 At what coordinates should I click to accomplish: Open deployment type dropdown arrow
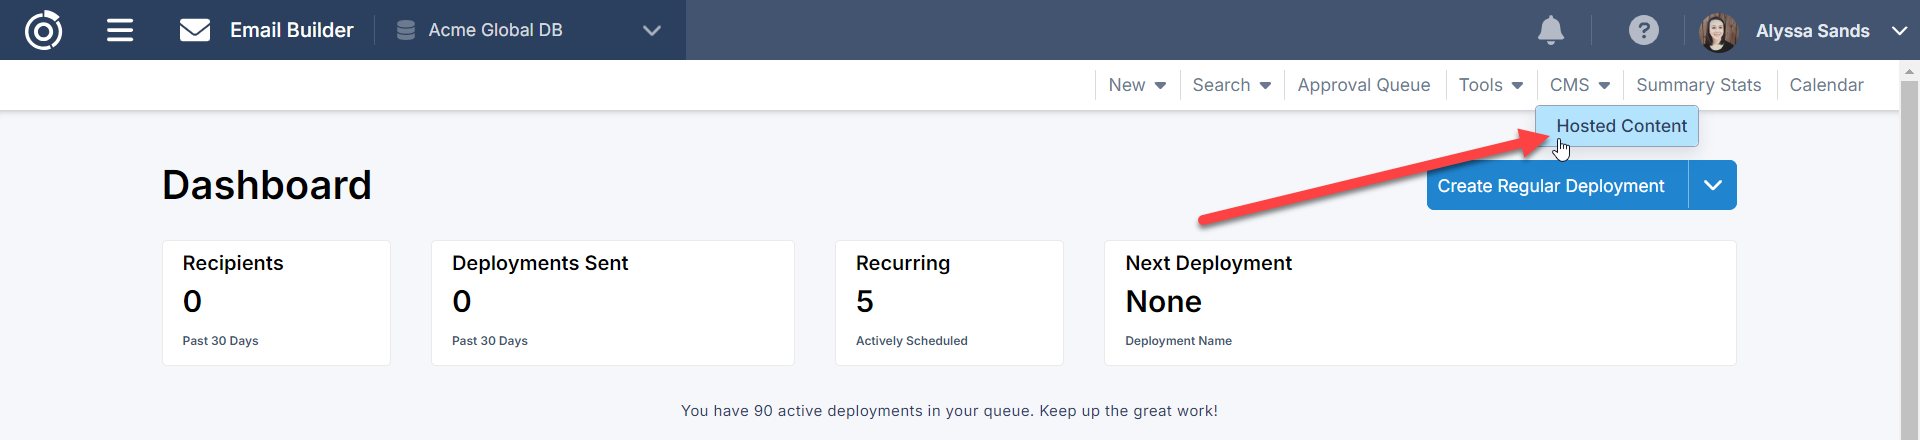tap(1712, 186)
